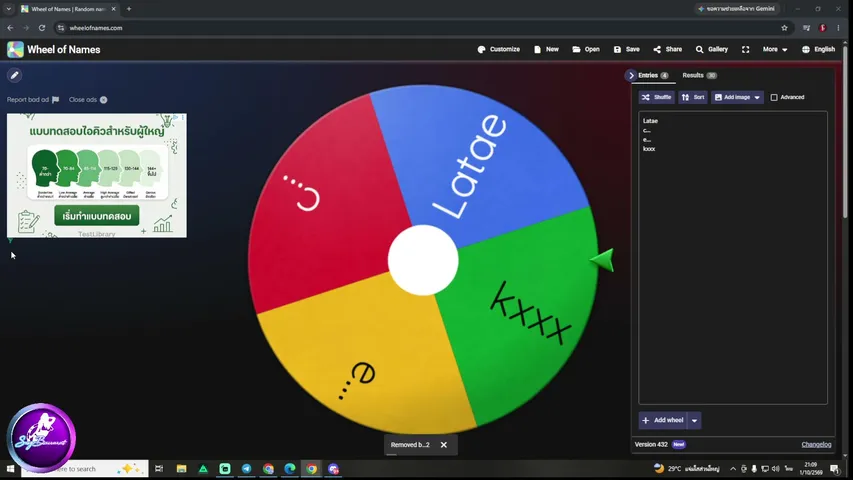Click the yellow wheel slice
Screen dimensions: 853x480
370,359
